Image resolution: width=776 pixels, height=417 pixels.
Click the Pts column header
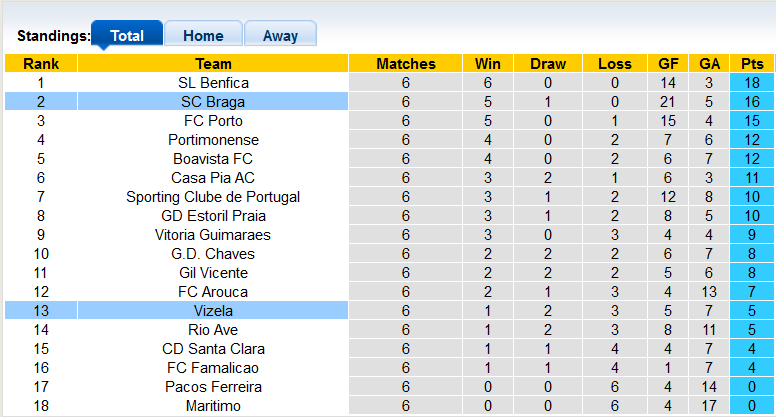752,64
